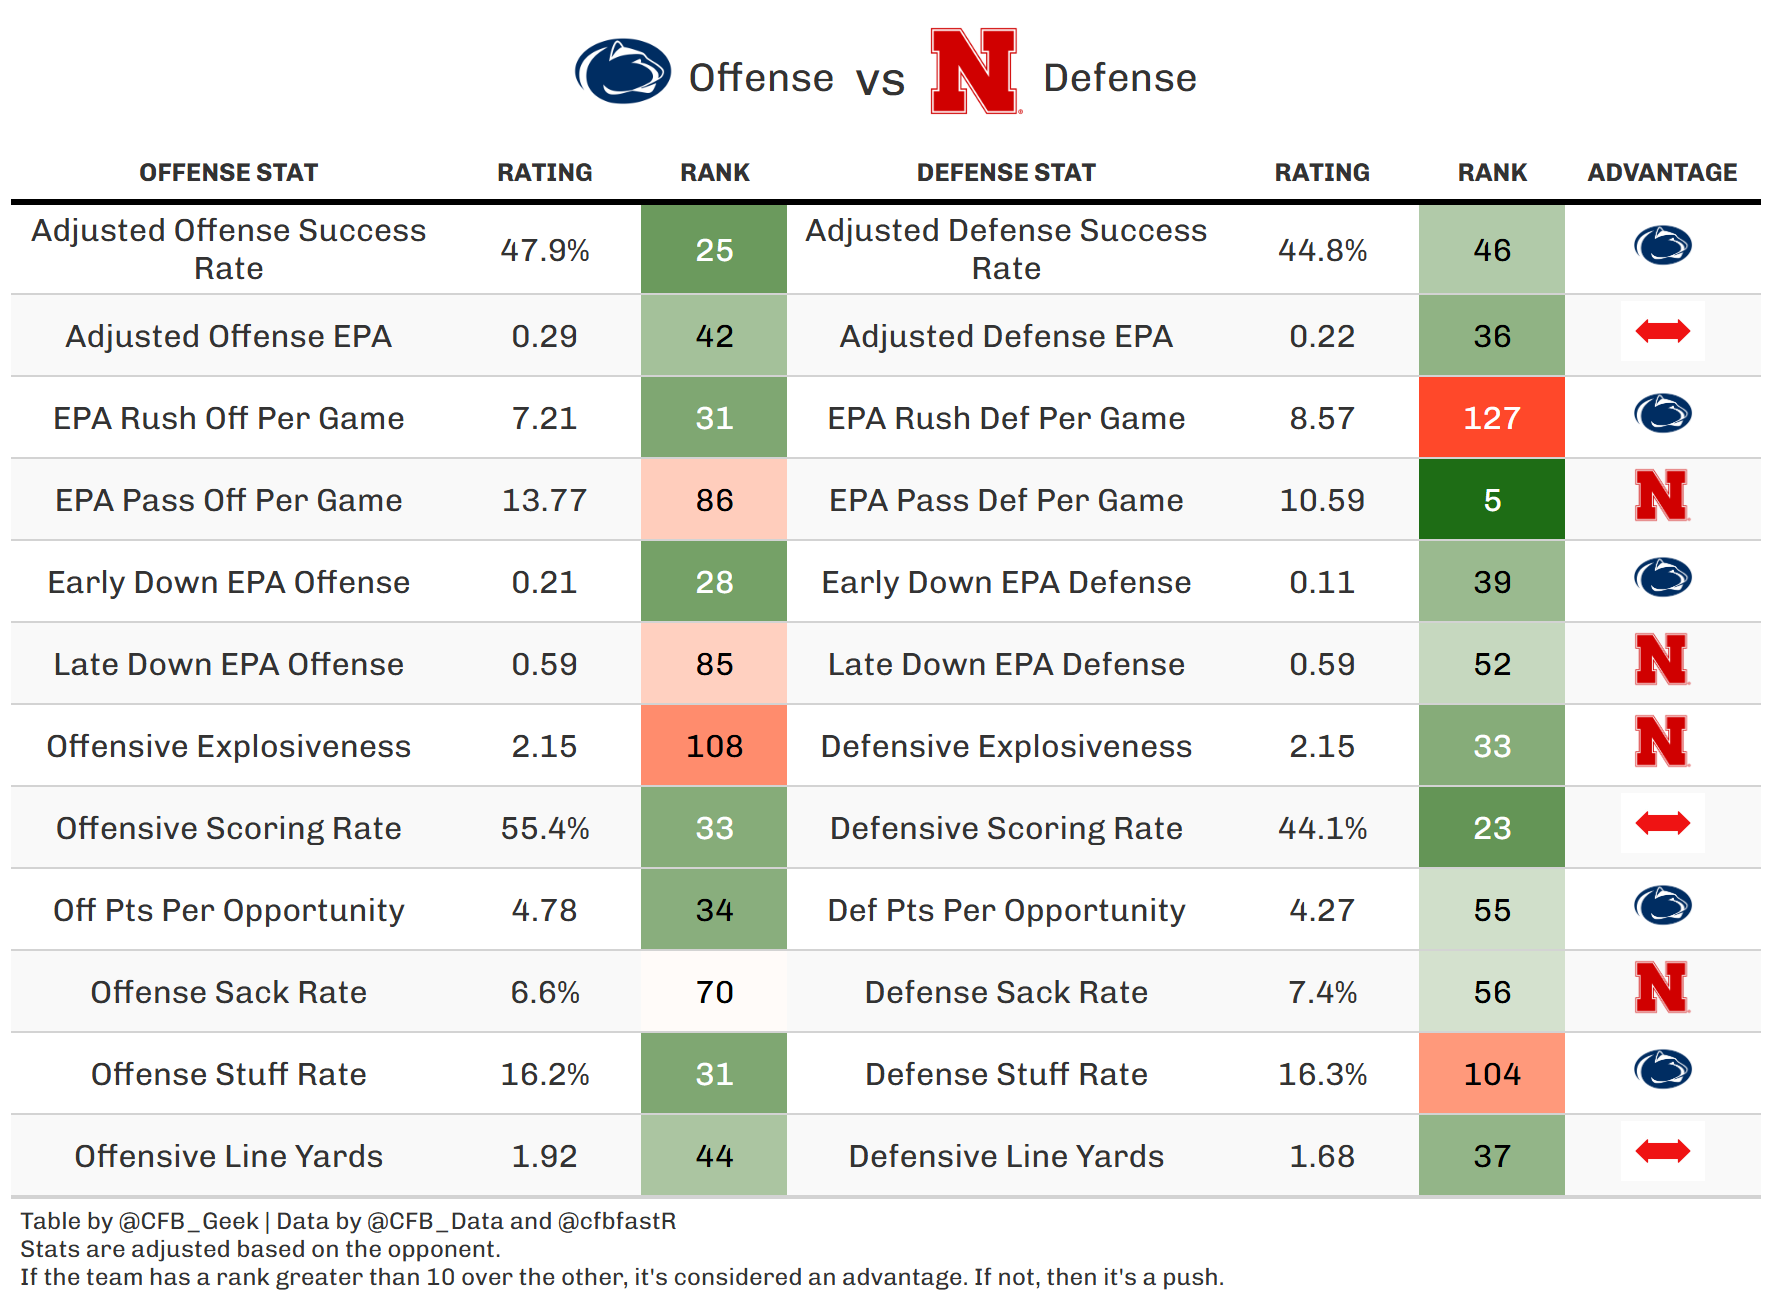Click Nebraska logo in Sack Rate row
The width and height of the screenshot is (1770, 1312).
pyautogui.click(x=1662, y=988)
